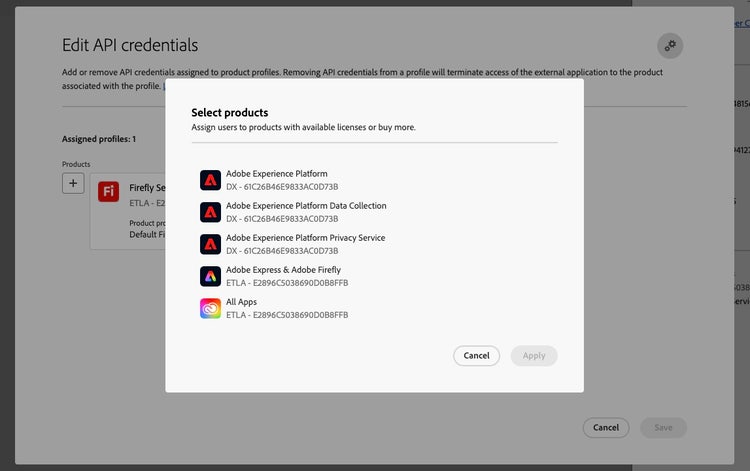The height and width of the screenshot is (471, 750).
Task: Click the red Firefly Services 'Fi' icon
Action: pyautogui.click(x=109, y=192)
